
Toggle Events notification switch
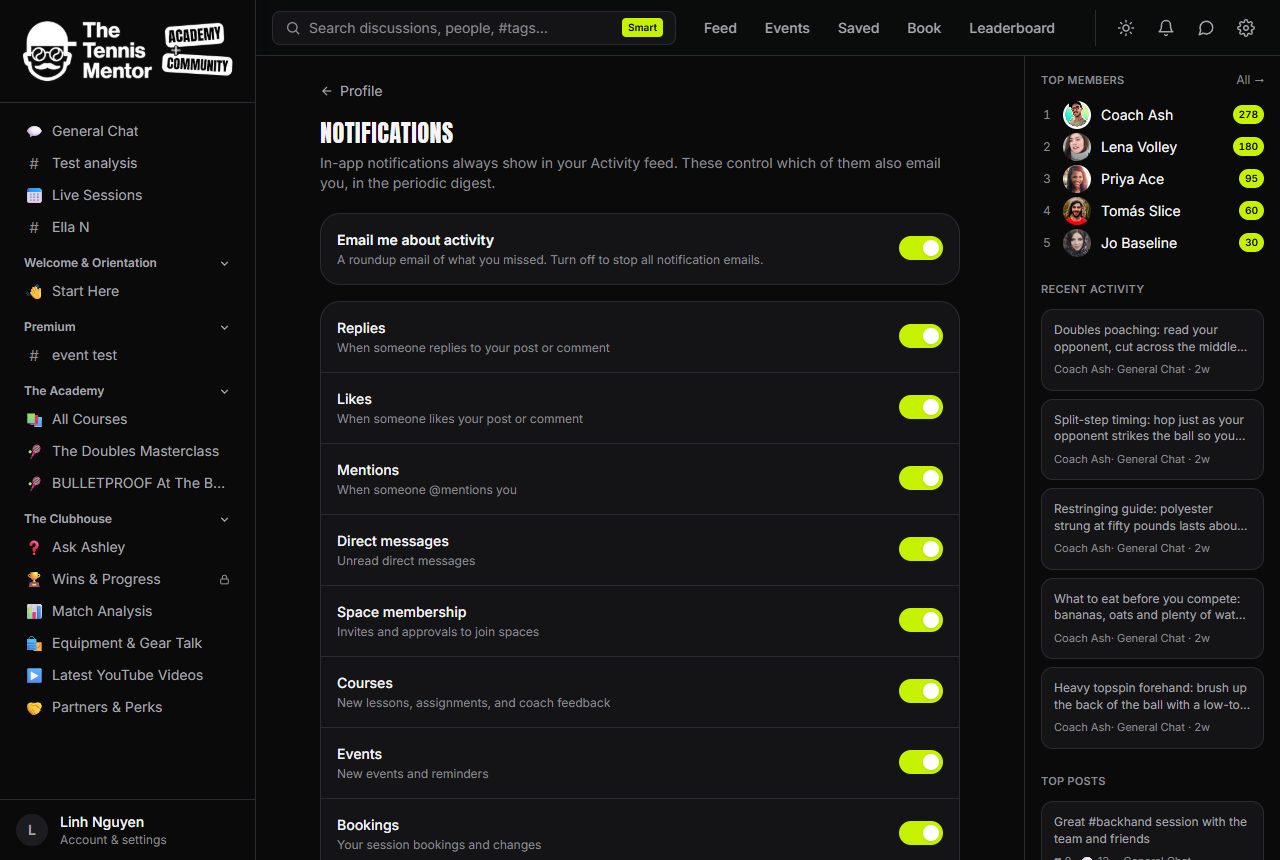[x=921, y=762]
